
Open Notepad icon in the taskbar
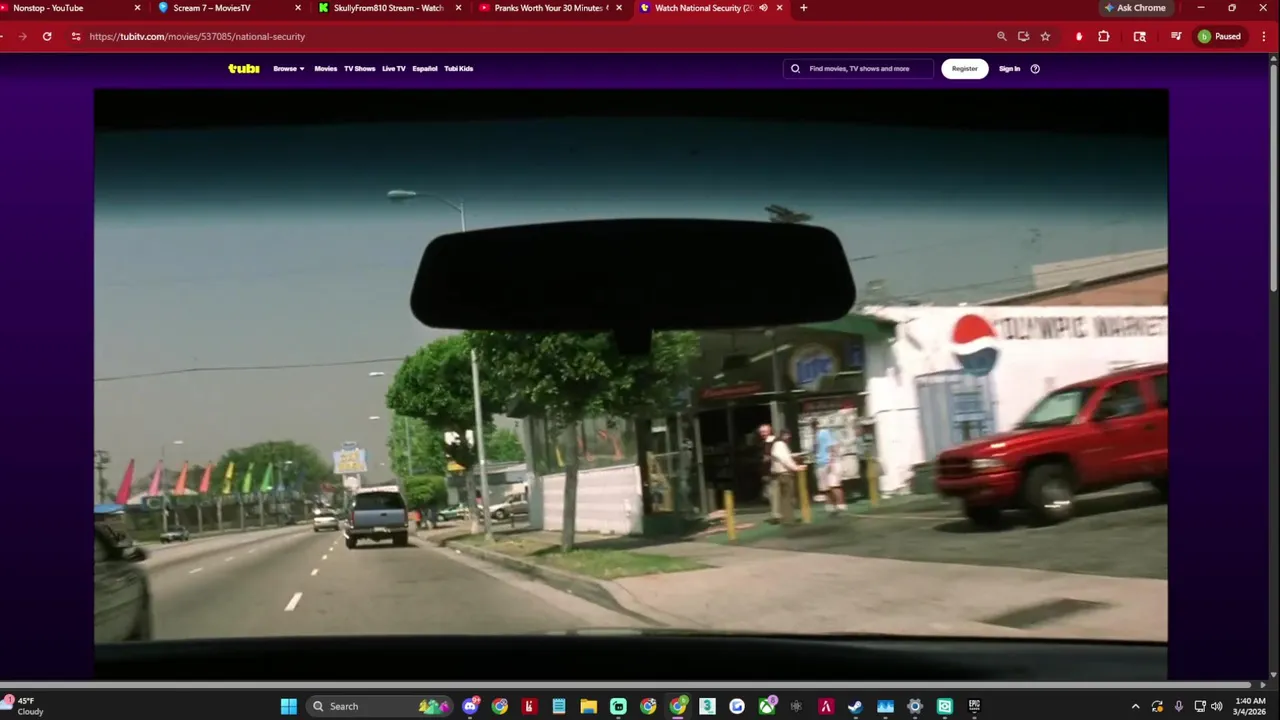(559, 706)
